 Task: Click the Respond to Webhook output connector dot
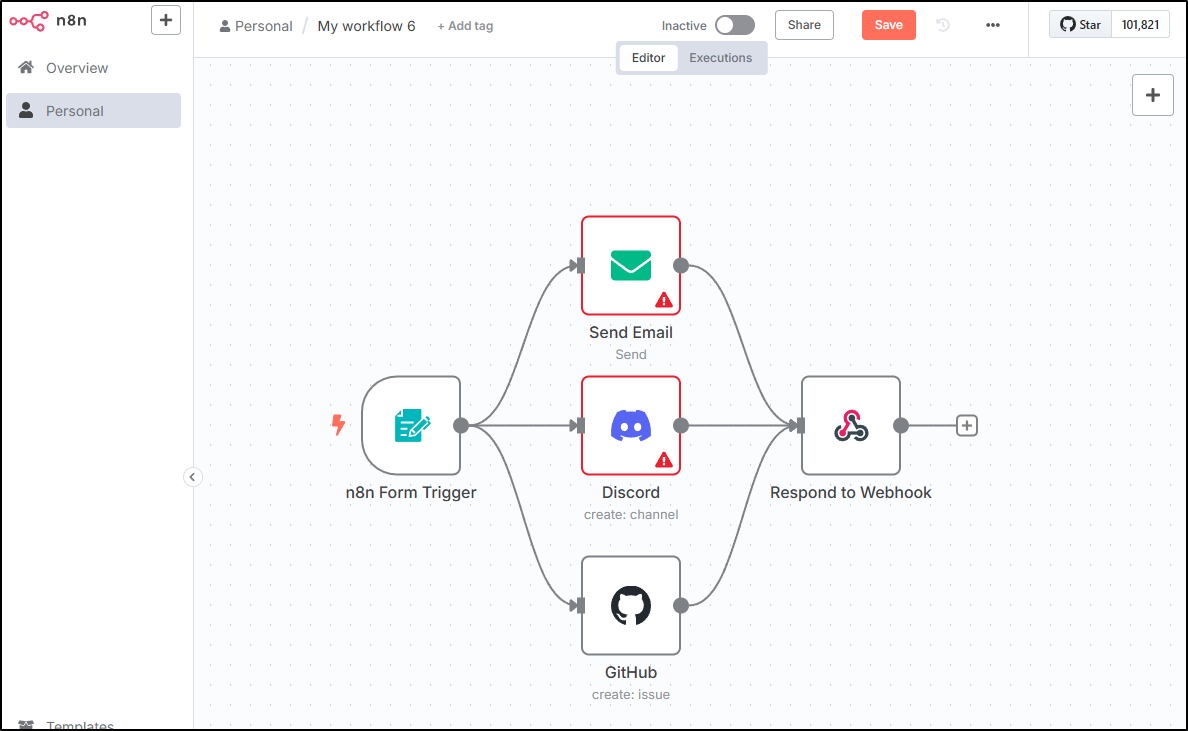tap(901, 426)
